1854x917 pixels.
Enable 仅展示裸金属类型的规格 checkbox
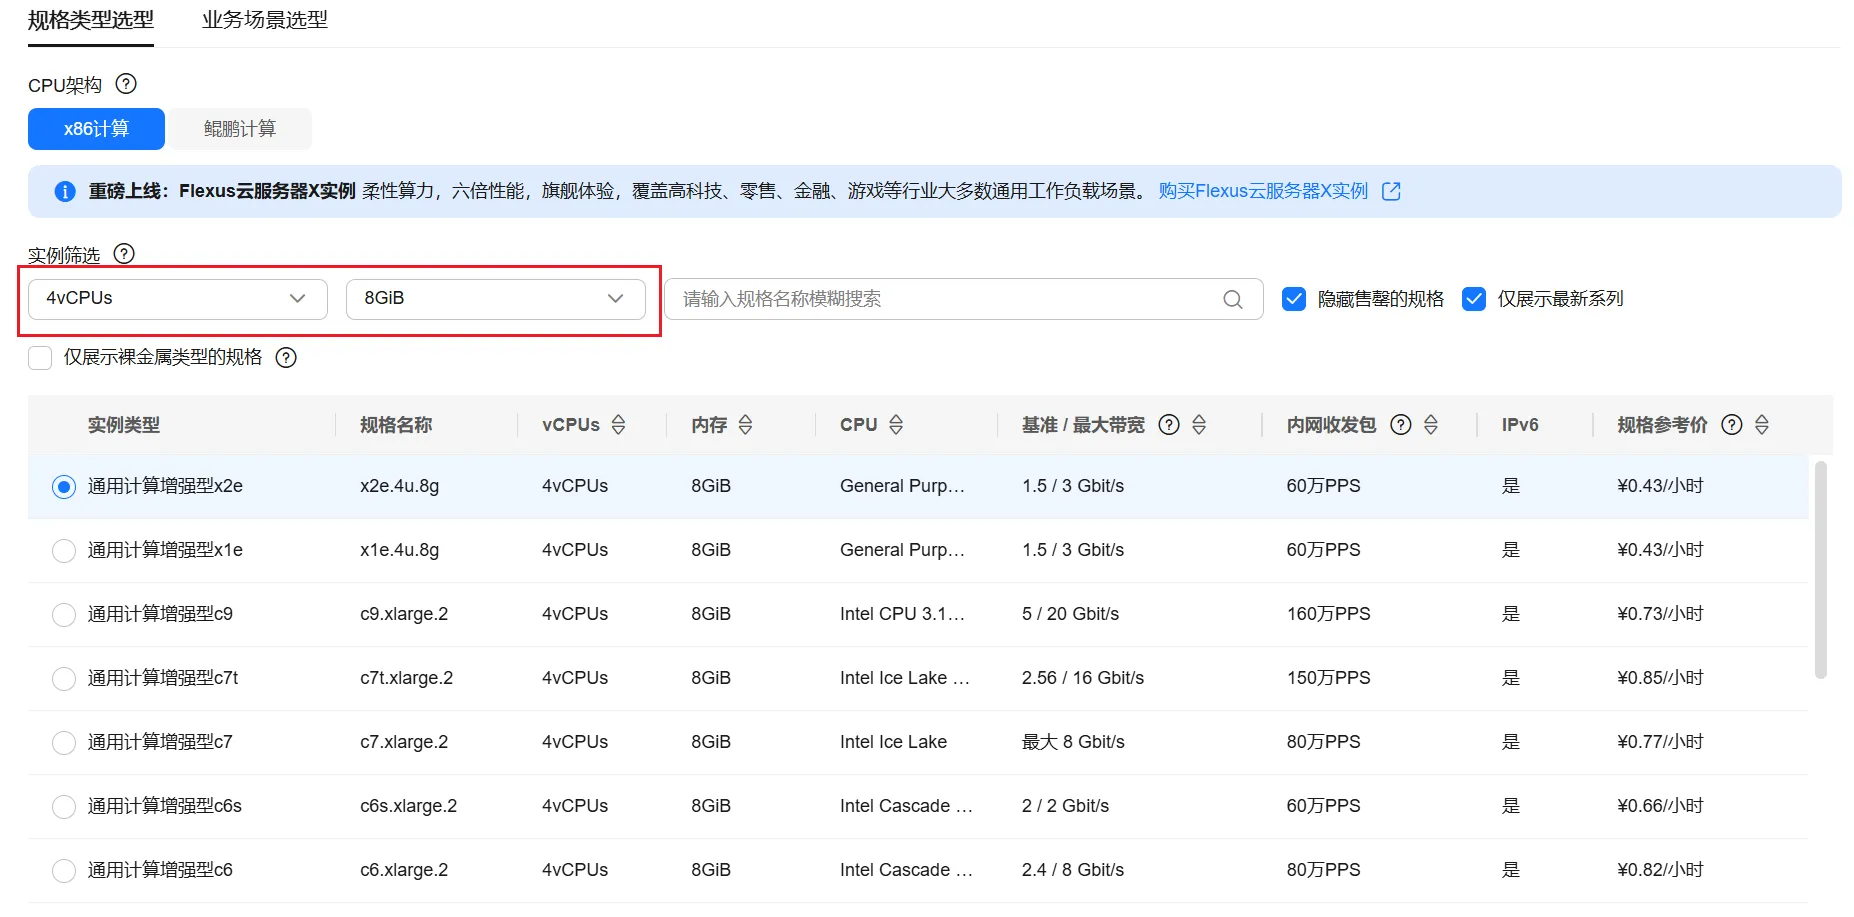point(40,358)
